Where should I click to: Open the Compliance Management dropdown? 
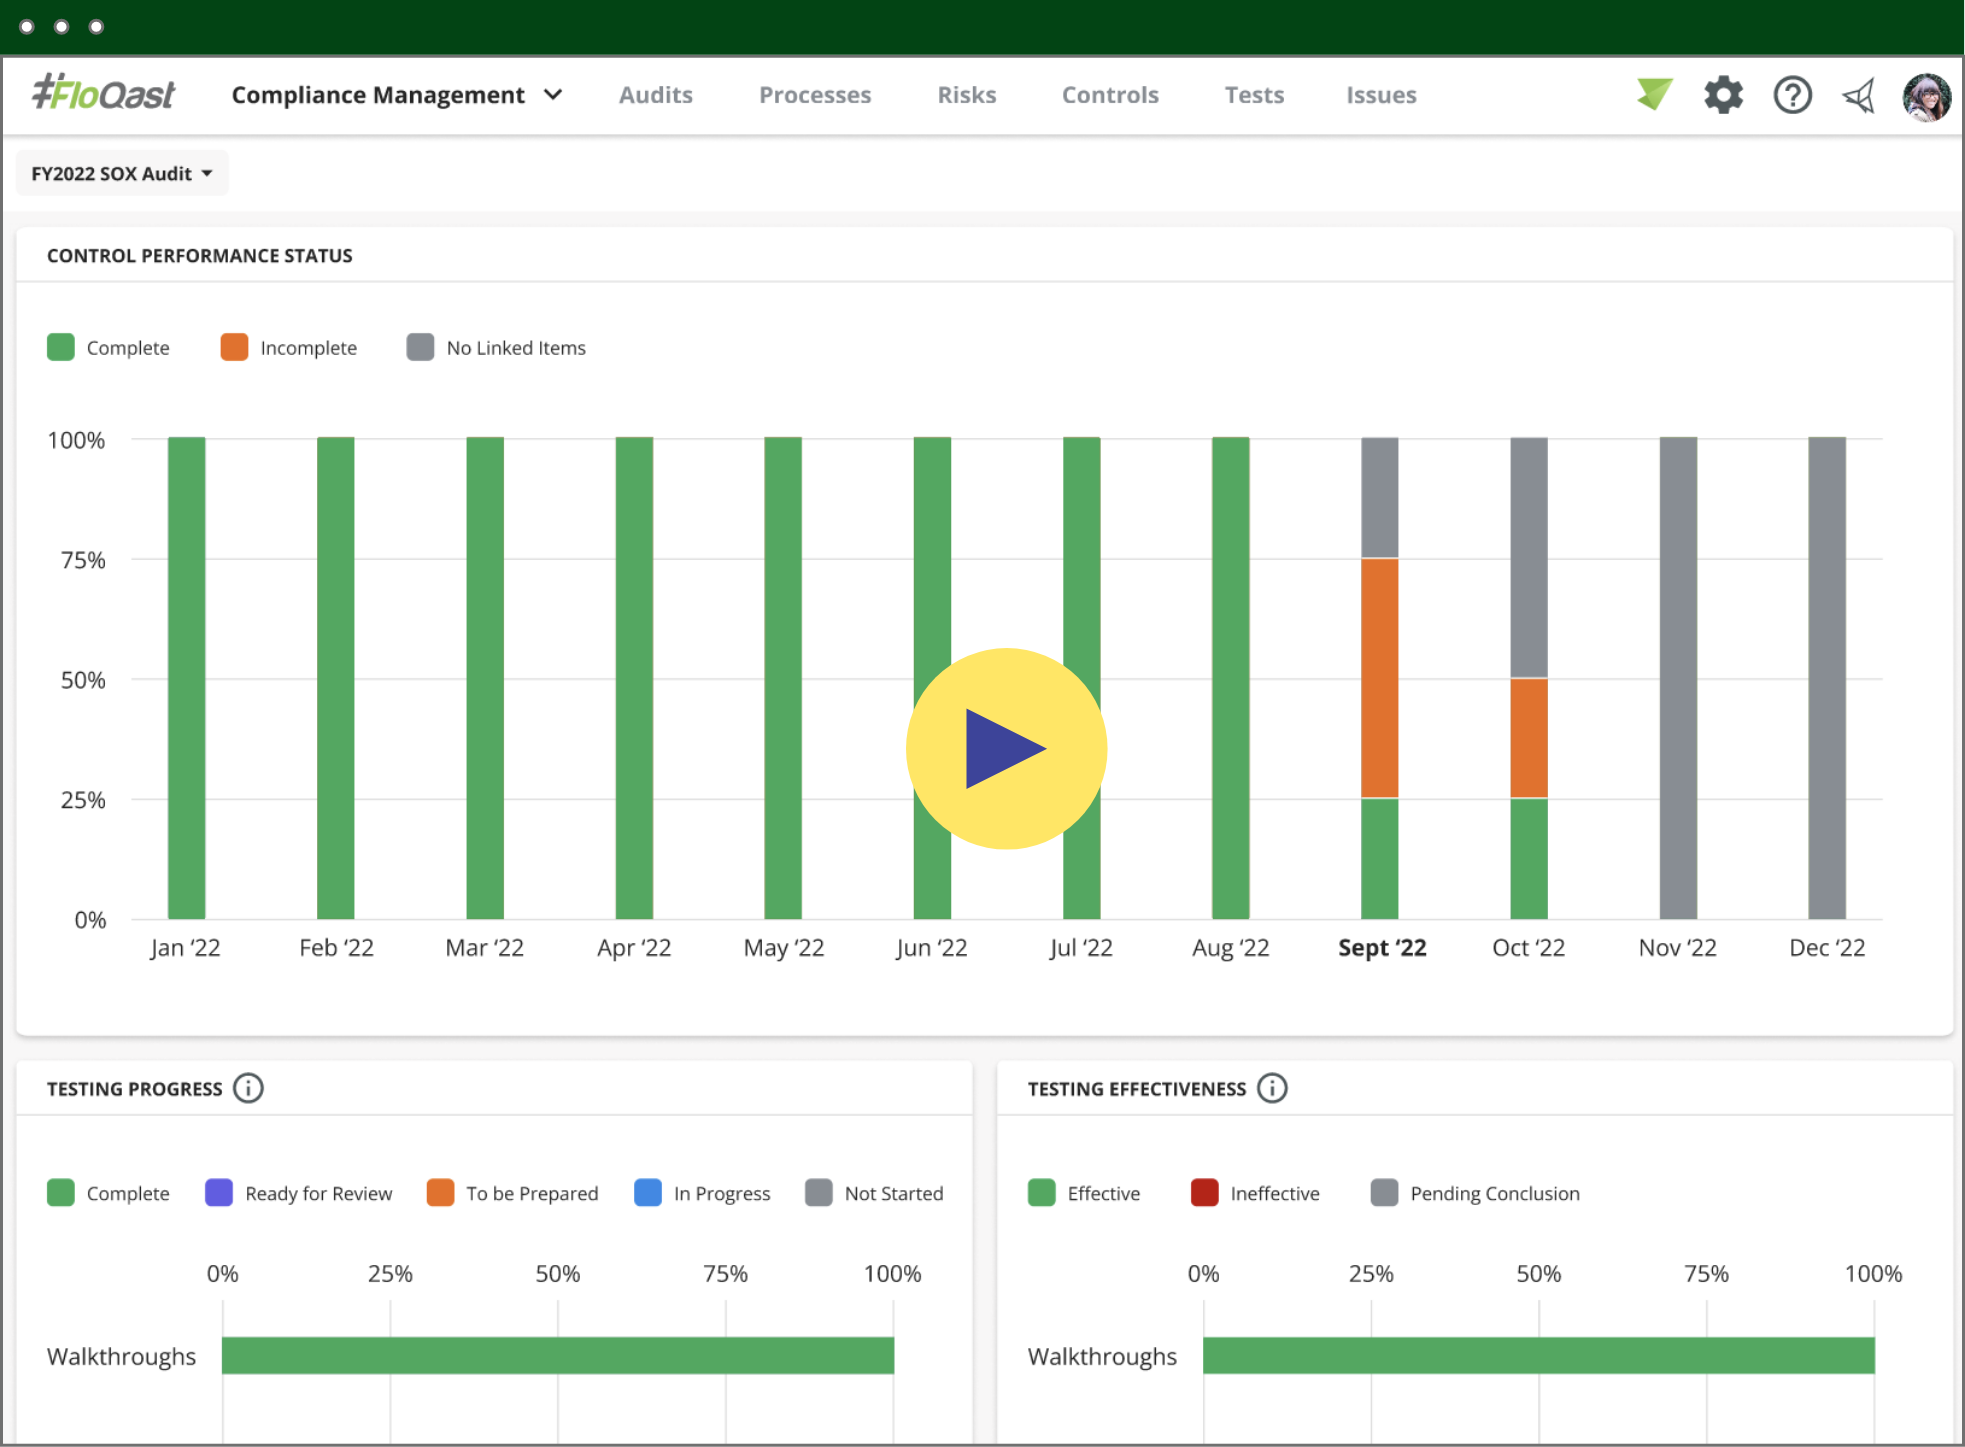pyautogui.click(x=396, y=94)
